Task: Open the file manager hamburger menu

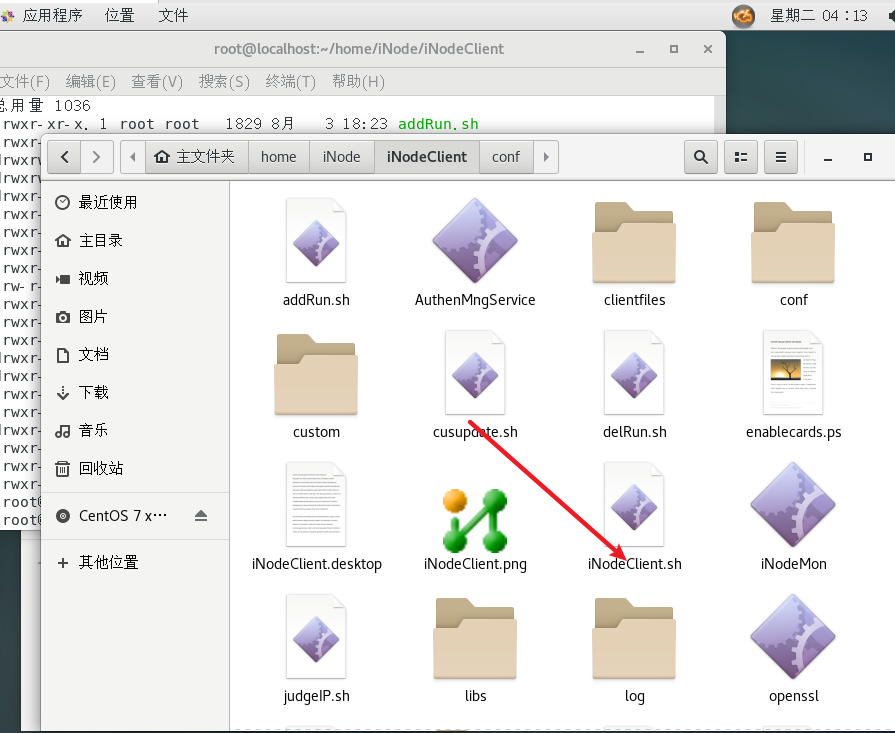Action: 780,157
